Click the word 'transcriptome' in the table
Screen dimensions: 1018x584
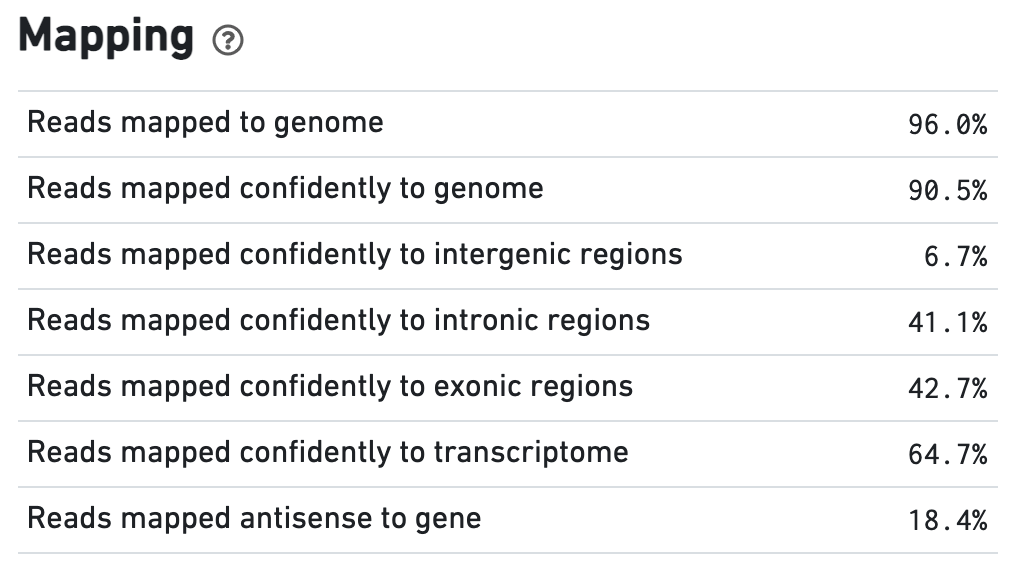coord(530,453)
